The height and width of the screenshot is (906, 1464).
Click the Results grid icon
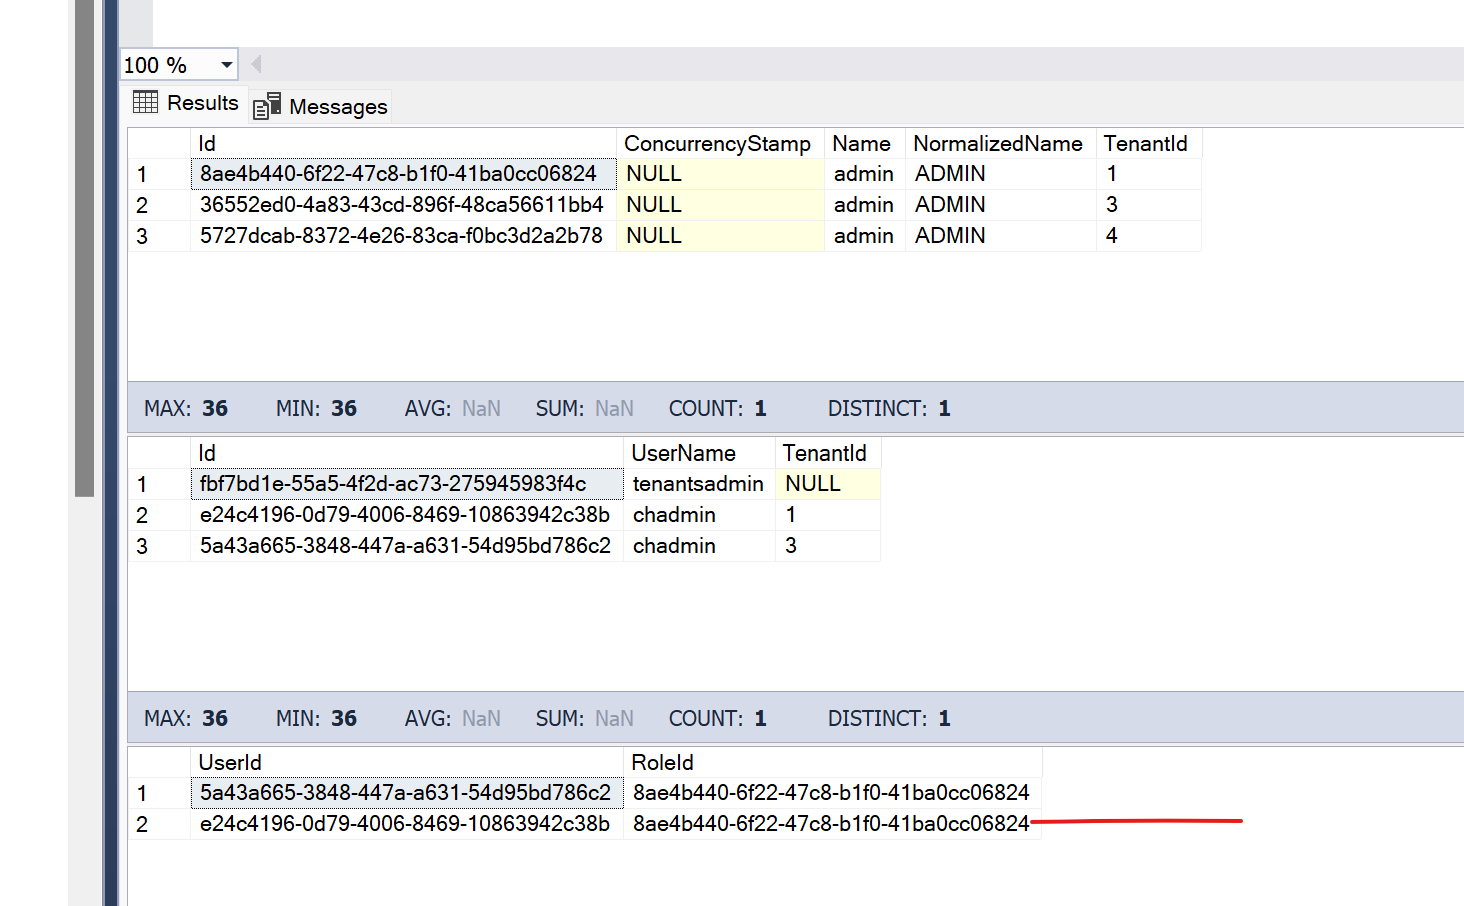[x=146, y=102]
